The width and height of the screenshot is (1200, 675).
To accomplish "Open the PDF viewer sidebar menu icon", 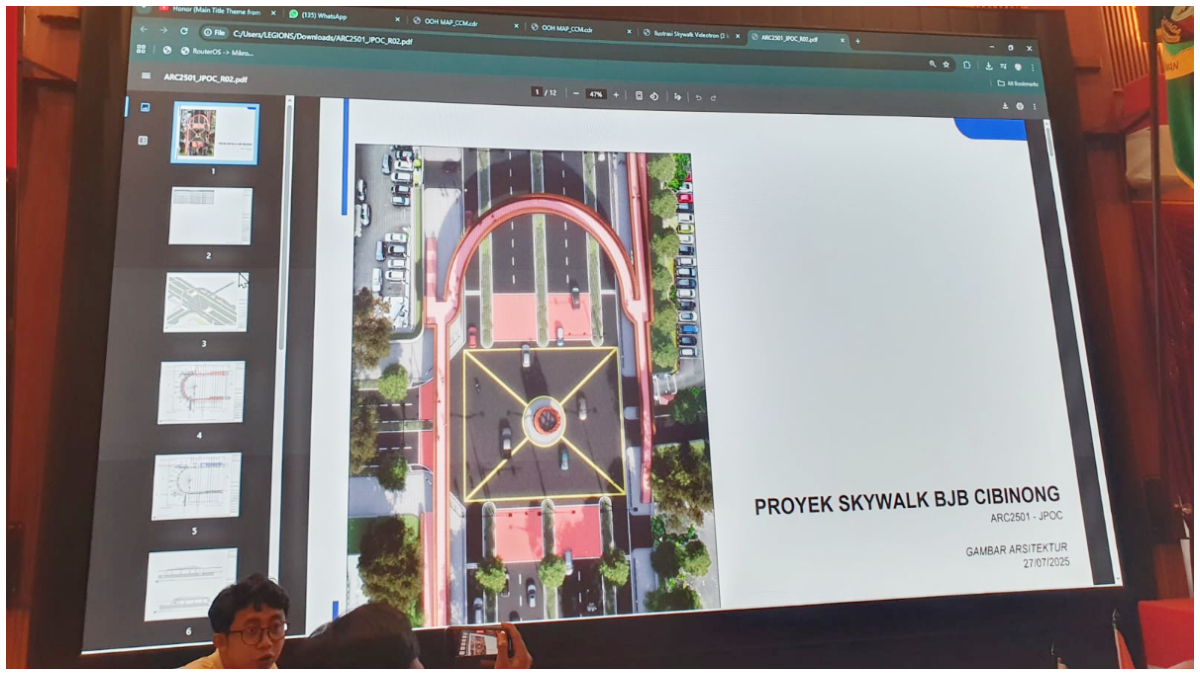I will click(x=146, y=76).
